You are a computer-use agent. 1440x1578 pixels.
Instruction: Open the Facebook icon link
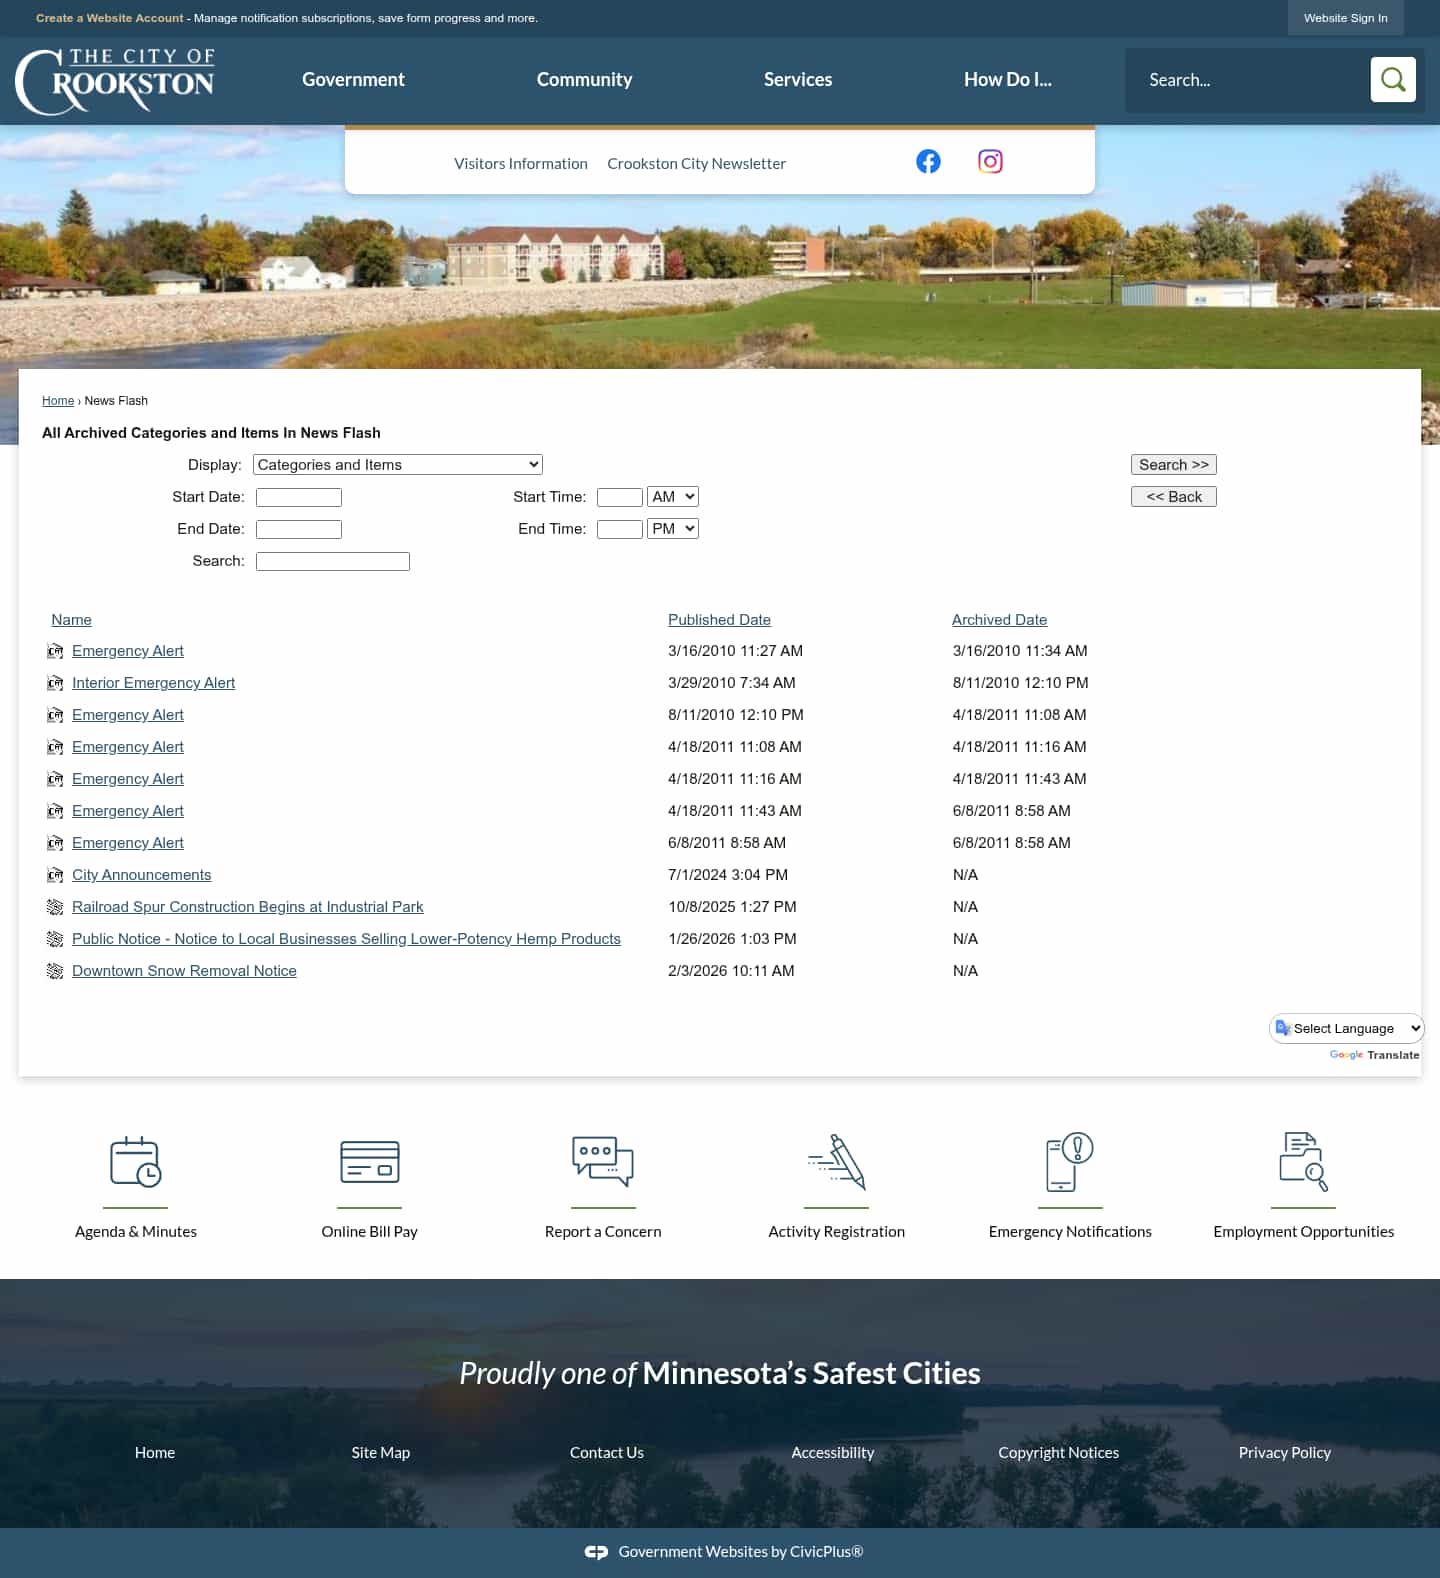(928, 161)
